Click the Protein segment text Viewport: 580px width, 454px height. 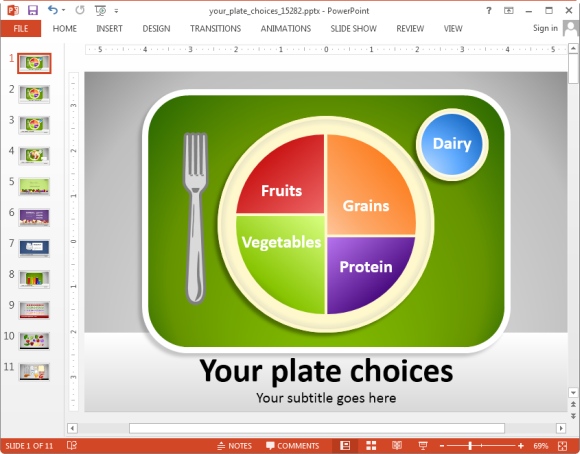coord(366,267)
